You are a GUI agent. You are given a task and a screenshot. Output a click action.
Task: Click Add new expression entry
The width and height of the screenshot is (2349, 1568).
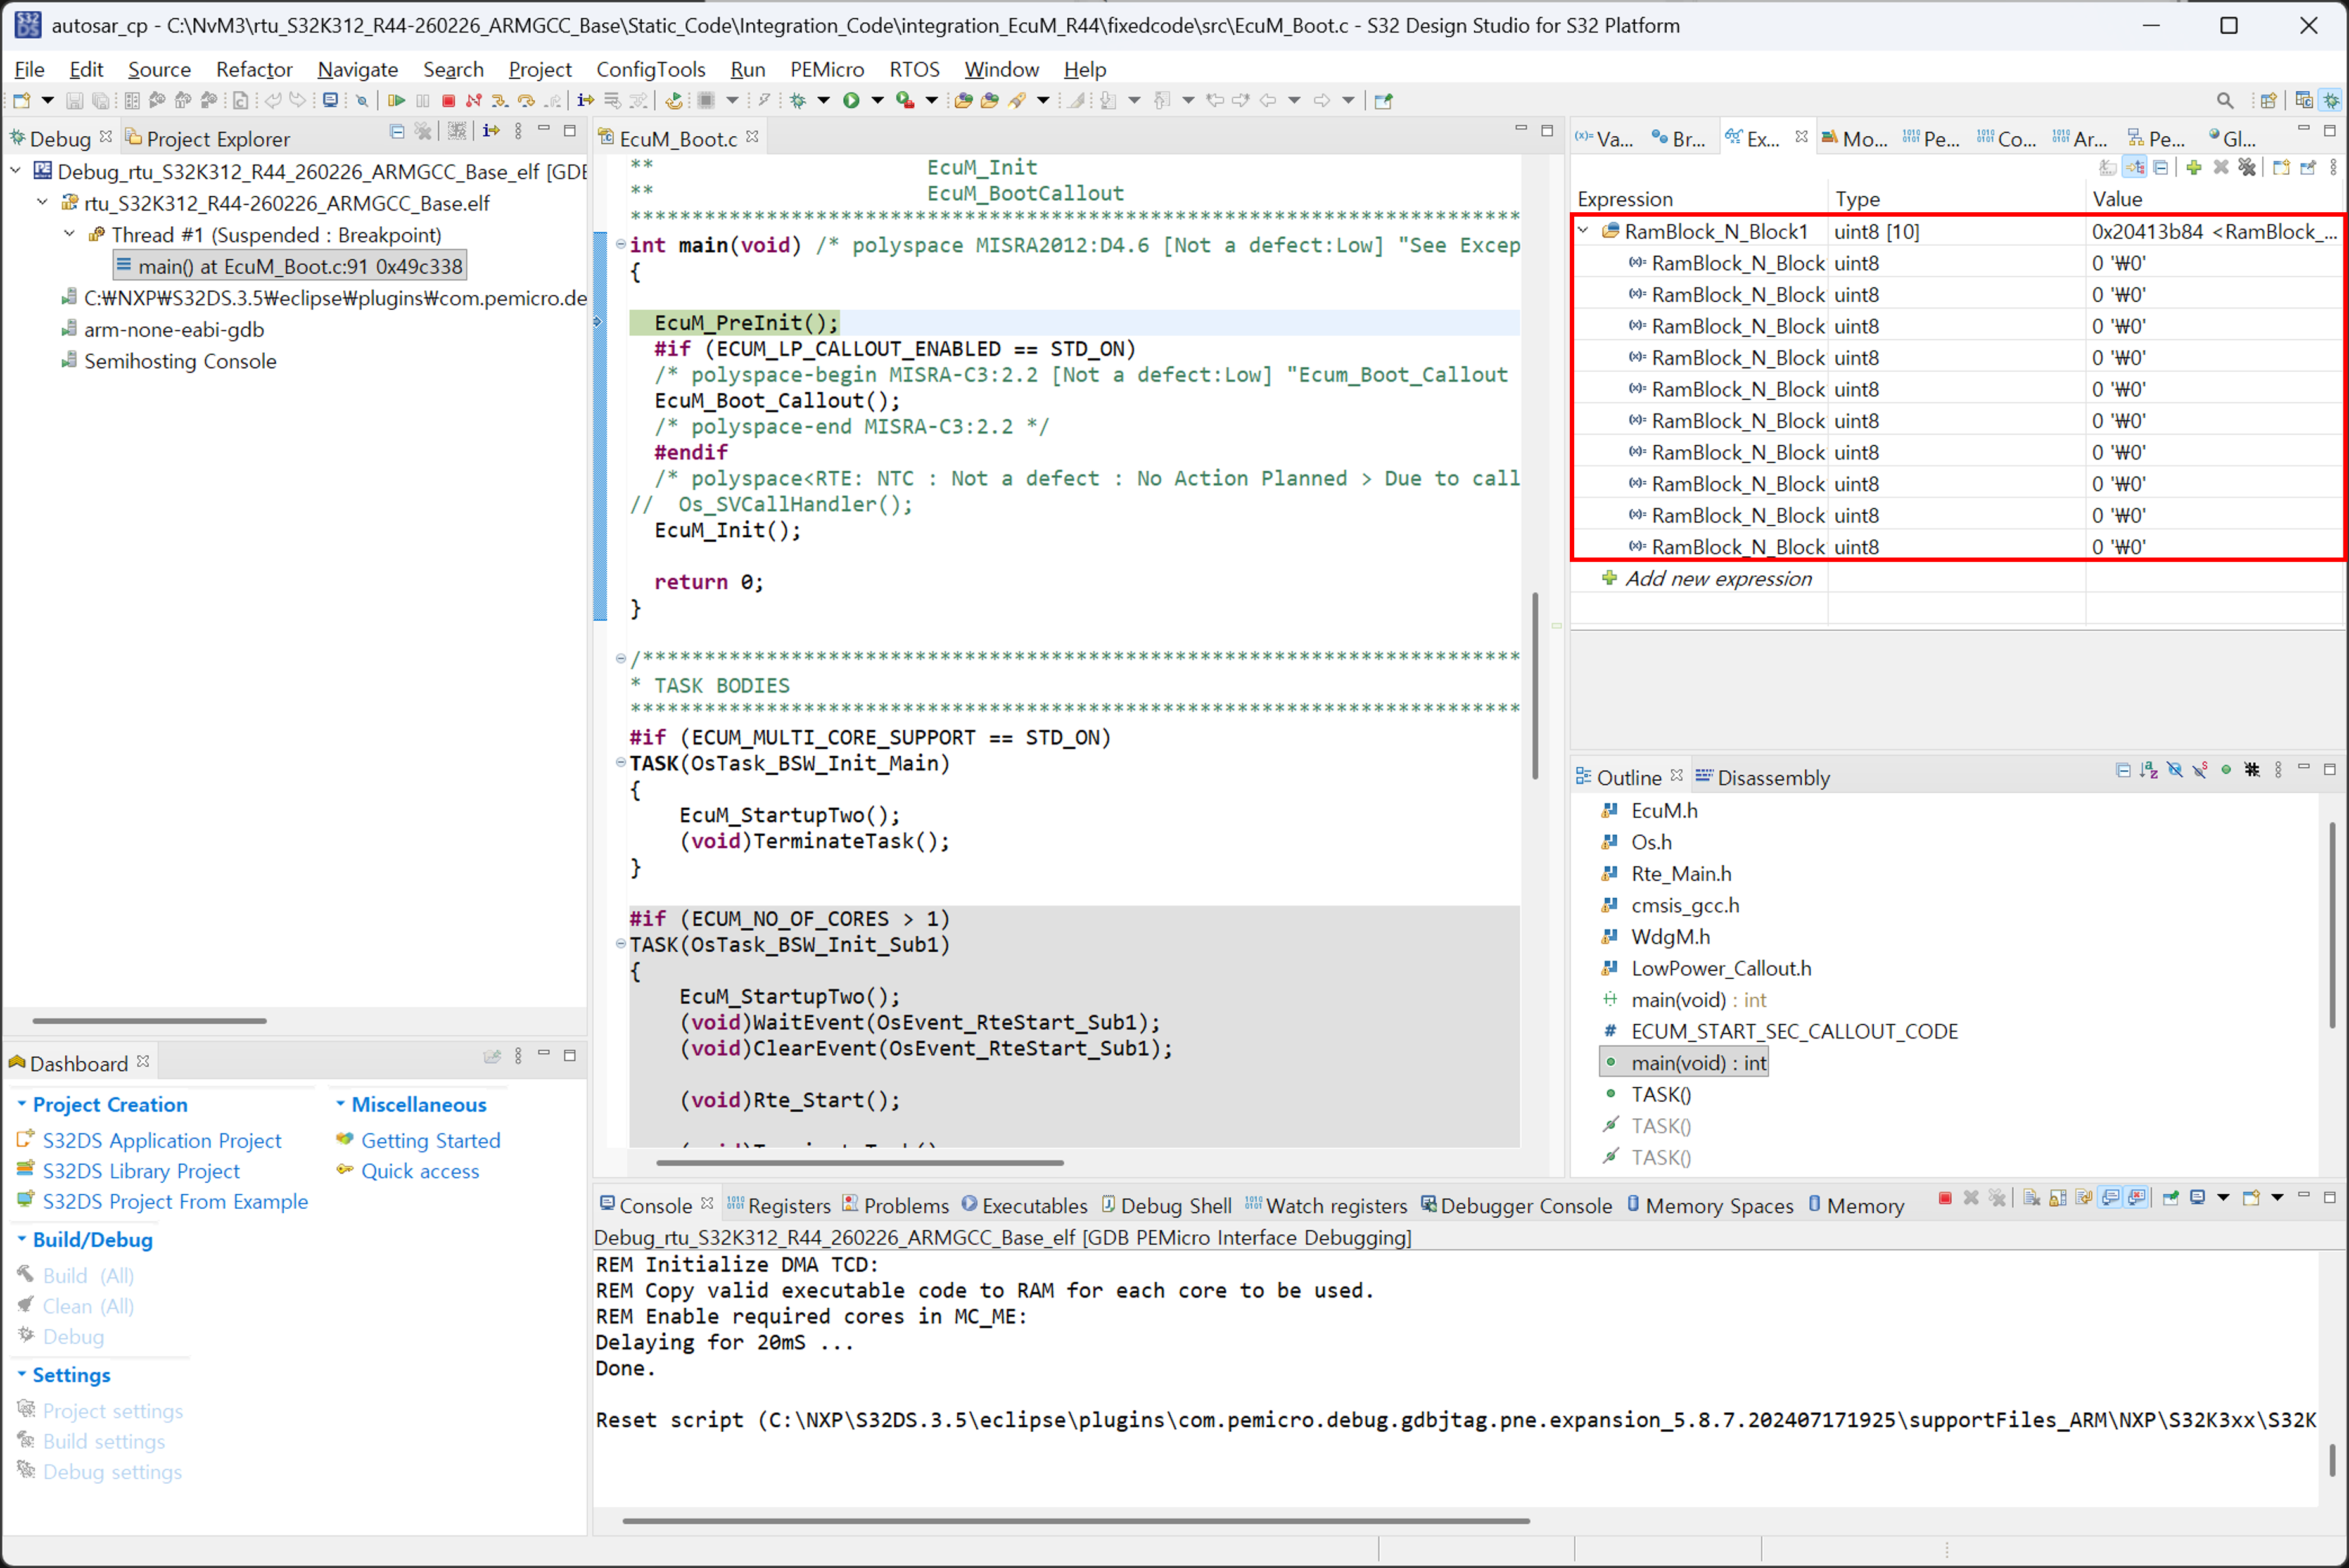(x=1718, y=578)
